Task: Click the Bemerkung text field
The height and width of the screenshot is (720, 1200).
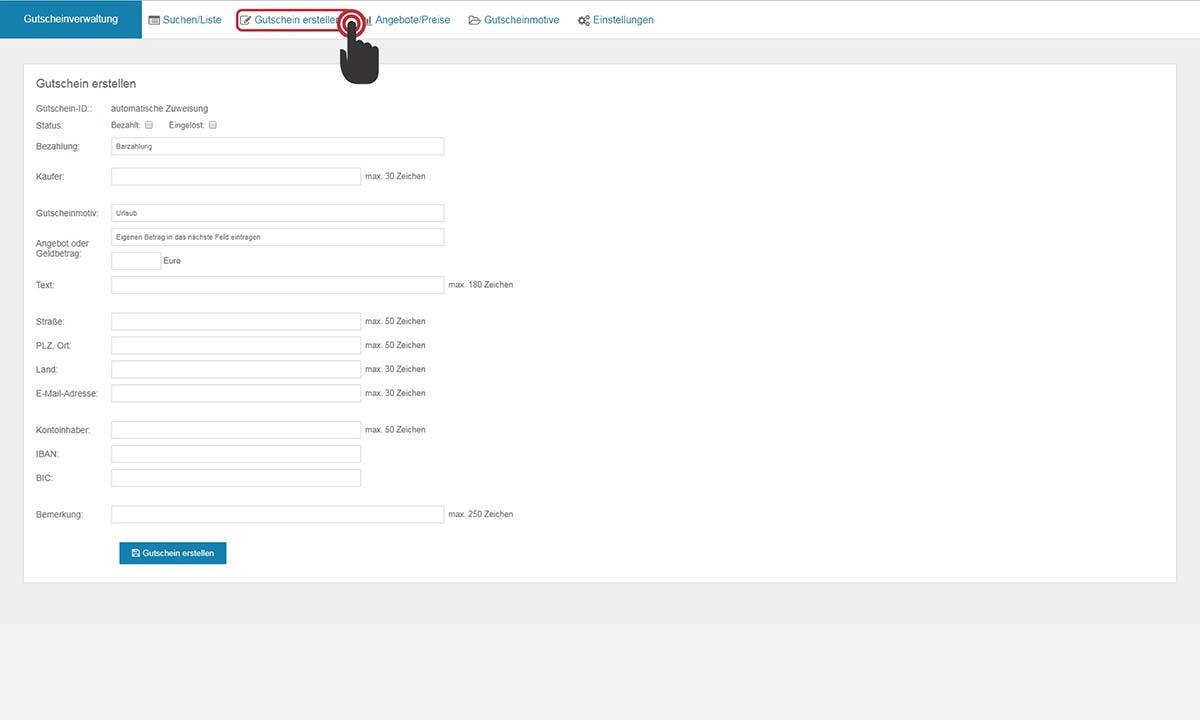Action: click(277, 514)
